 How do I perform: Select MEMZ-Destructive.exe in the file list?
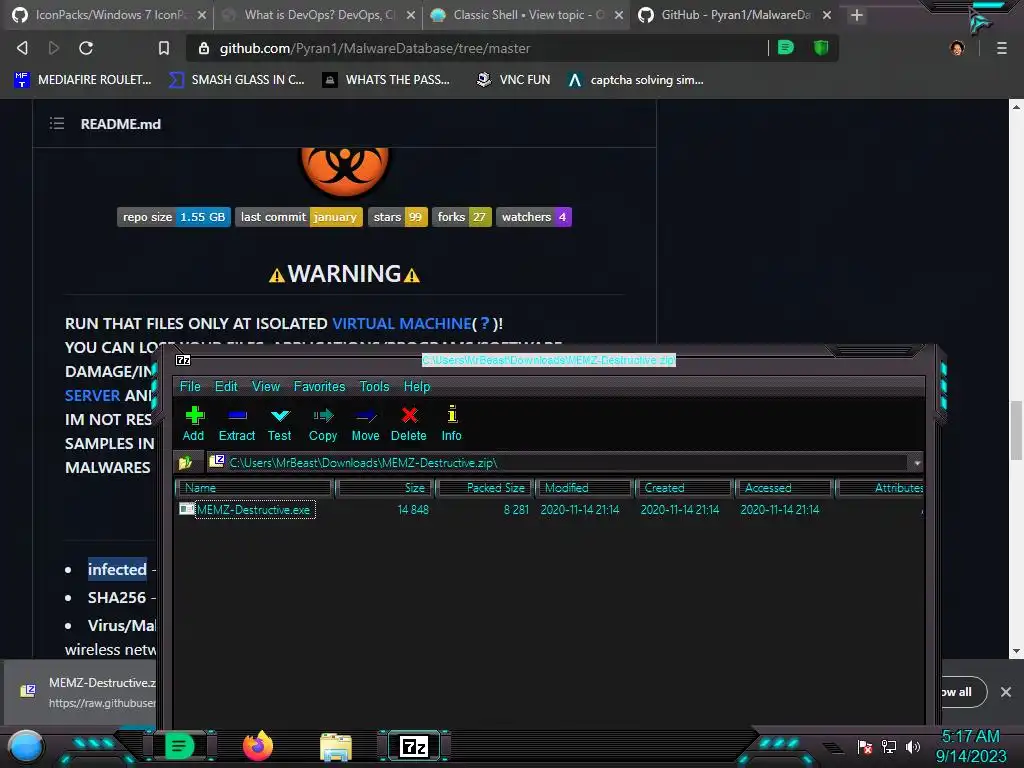(254, 509)
